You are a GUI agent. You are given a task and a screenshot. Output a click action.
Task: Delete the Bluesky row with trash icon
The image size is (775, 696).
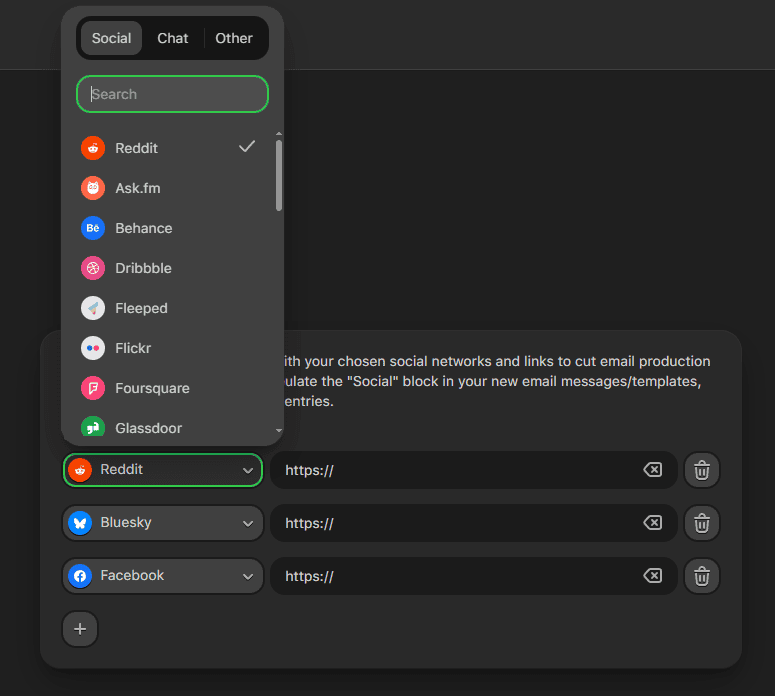pos(702,523)
